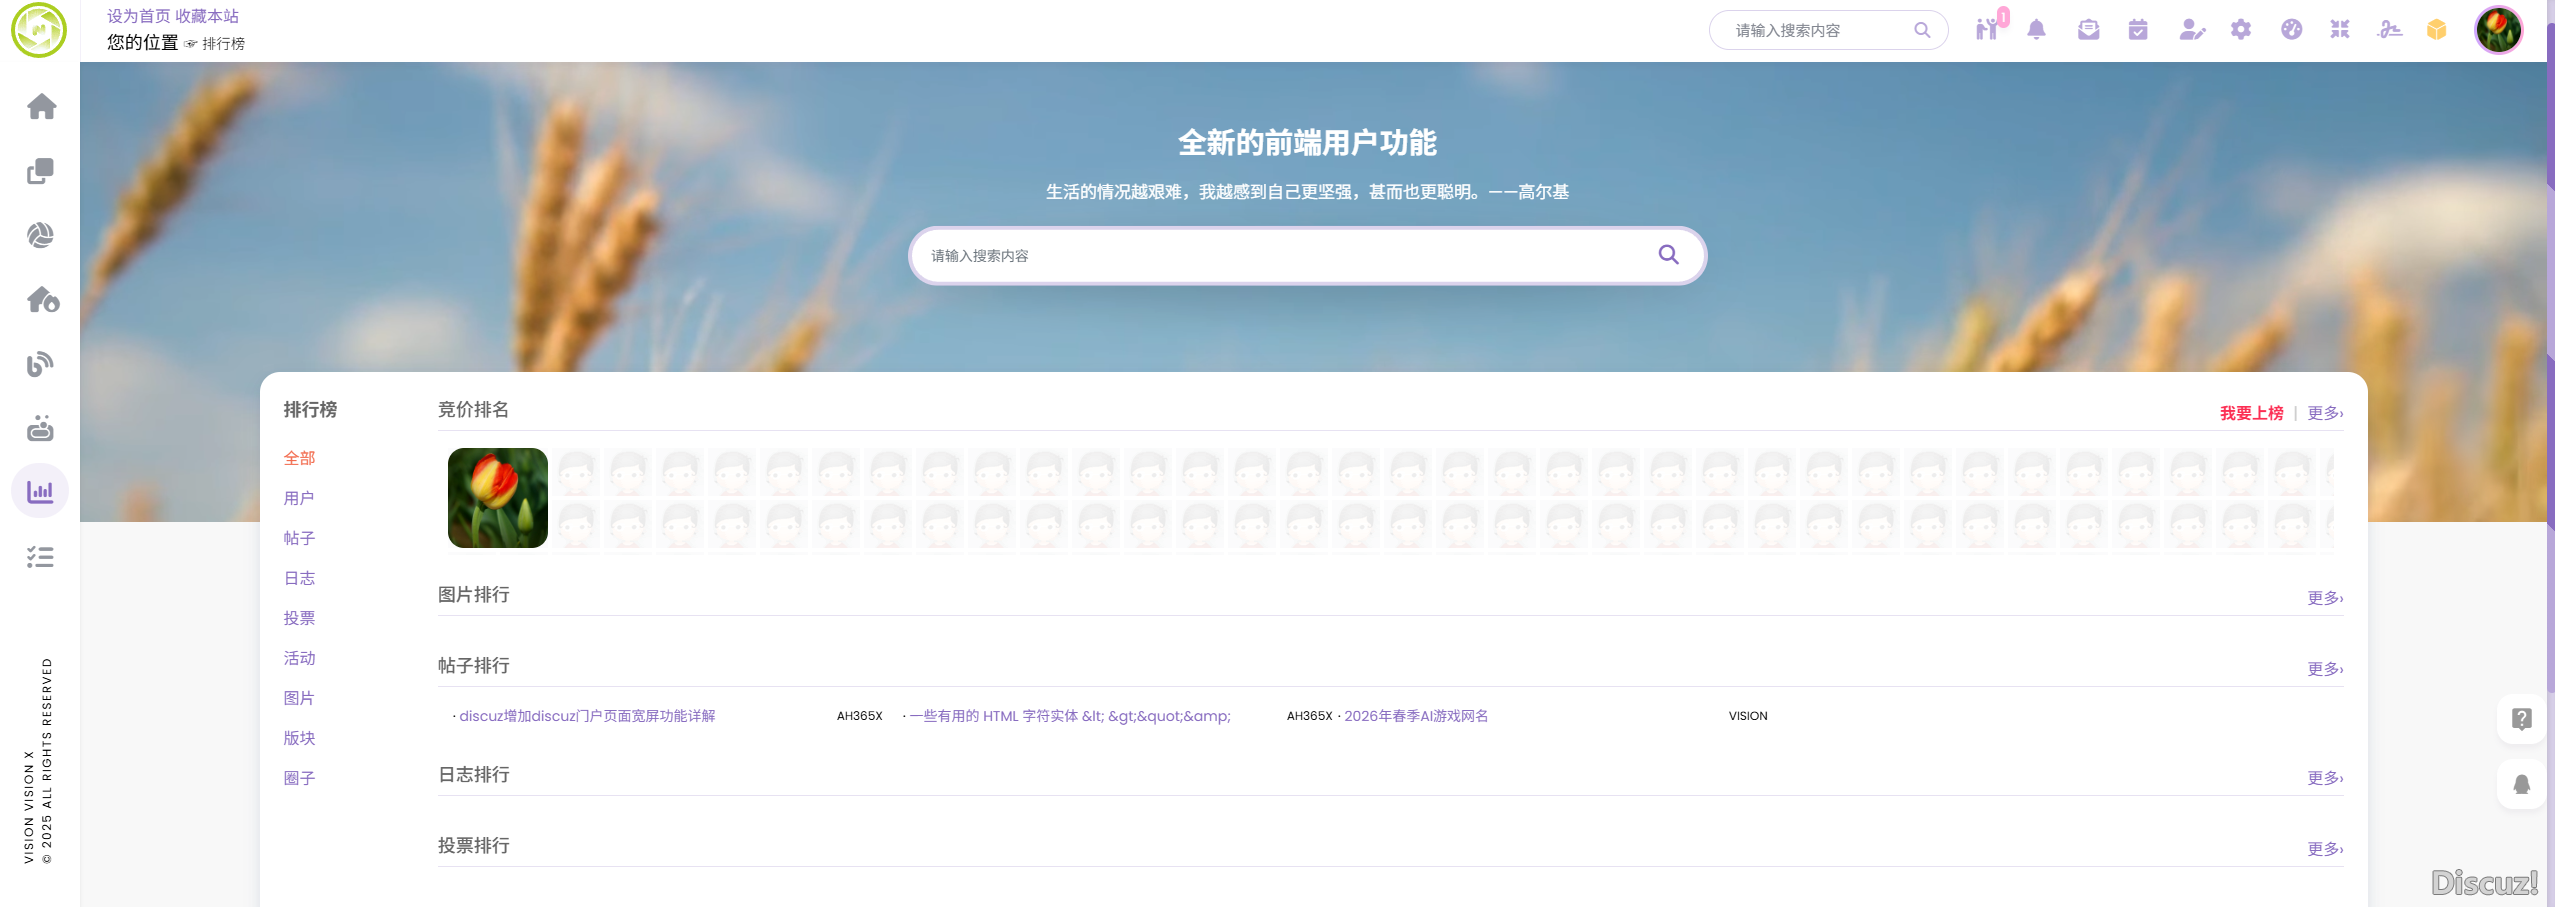
Task: Open the user avatar menu at top right
Action: point(2497,30)
